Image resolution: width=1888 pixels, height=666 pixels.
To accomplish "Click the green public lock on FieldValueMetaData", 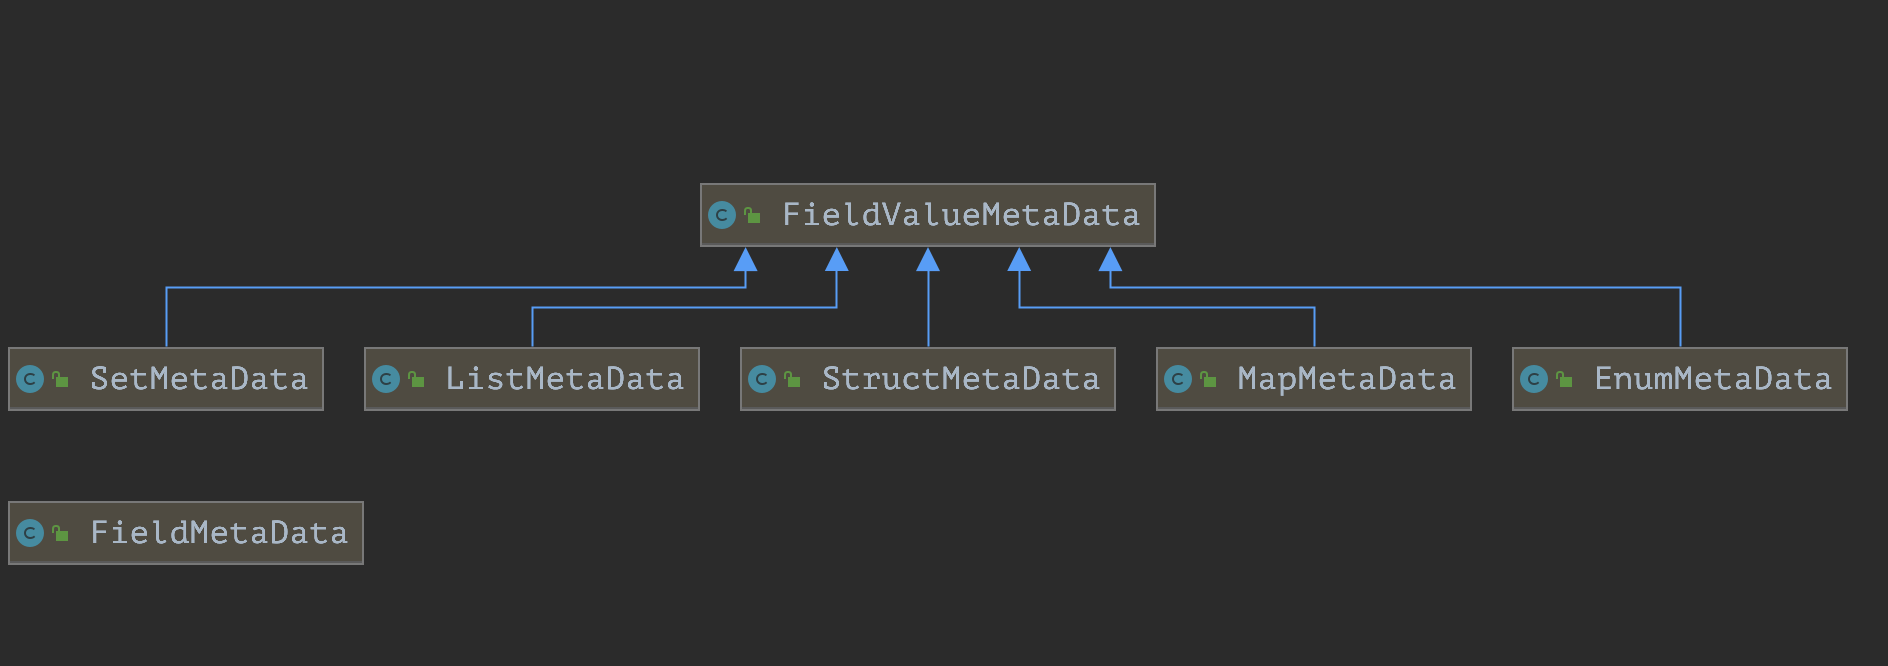I will (x=752, y=215).
